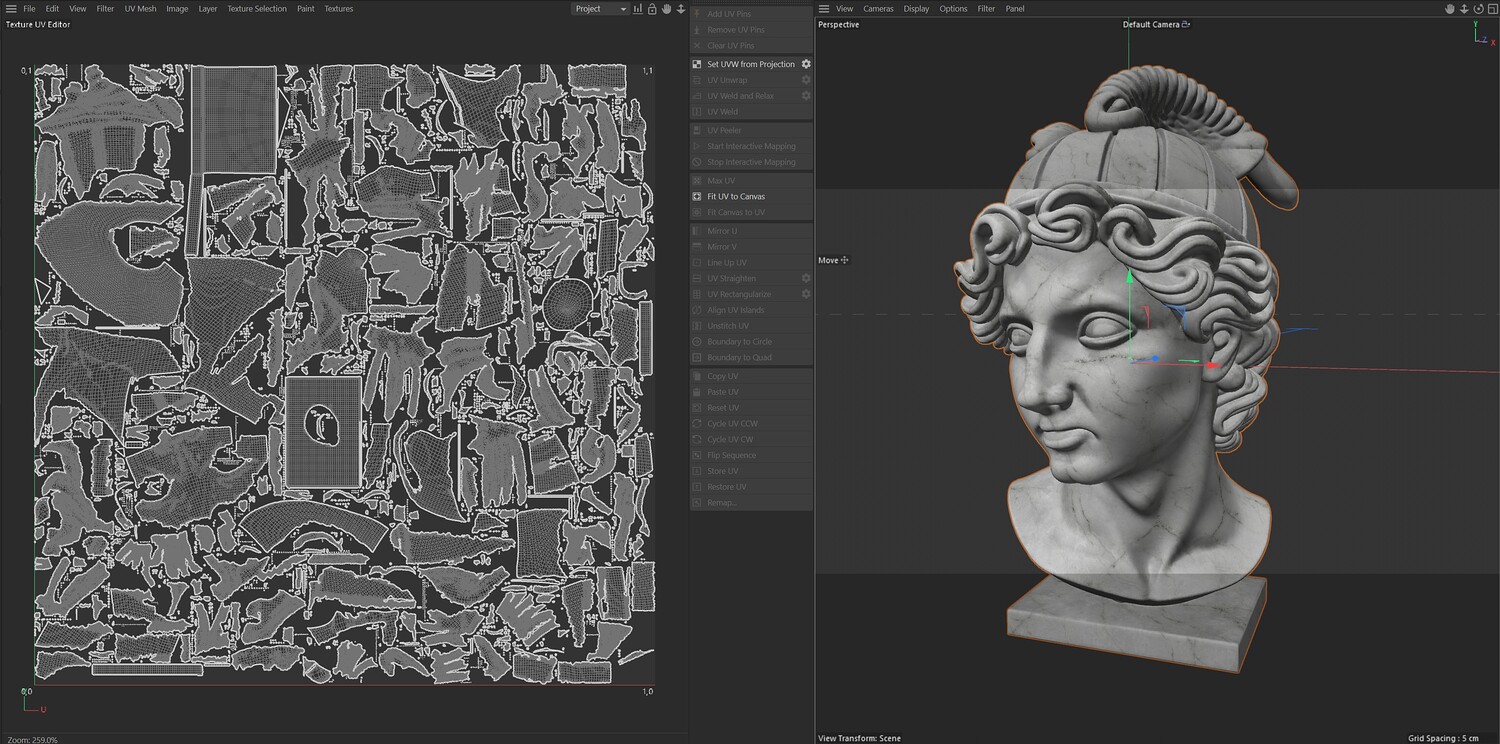1500x744 pixels.
Task: Open the viewport Cameras menu
Action: [879, 9]
